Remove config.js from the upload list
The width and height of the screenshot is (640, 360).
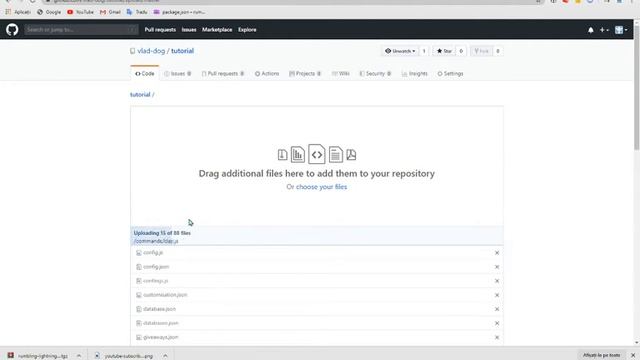497,253
